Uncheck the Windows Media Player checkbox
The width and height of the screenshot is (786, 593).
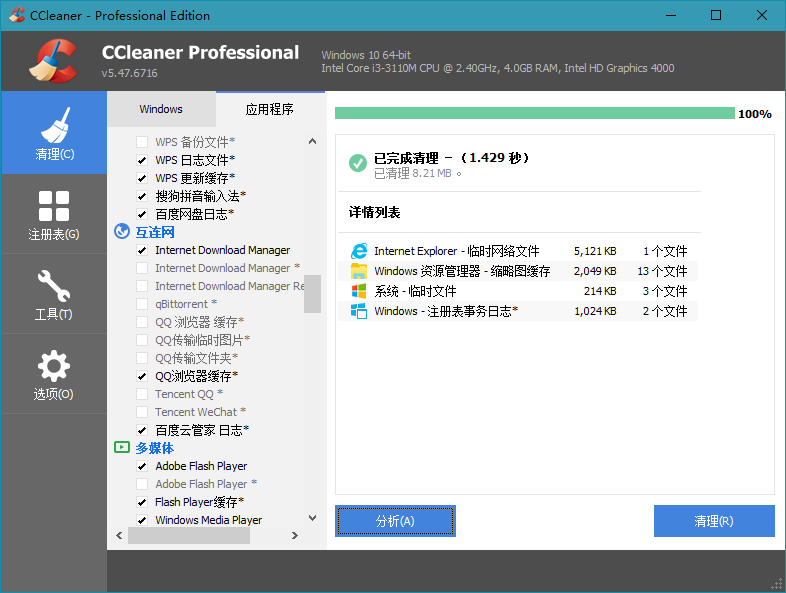[142, 520]
